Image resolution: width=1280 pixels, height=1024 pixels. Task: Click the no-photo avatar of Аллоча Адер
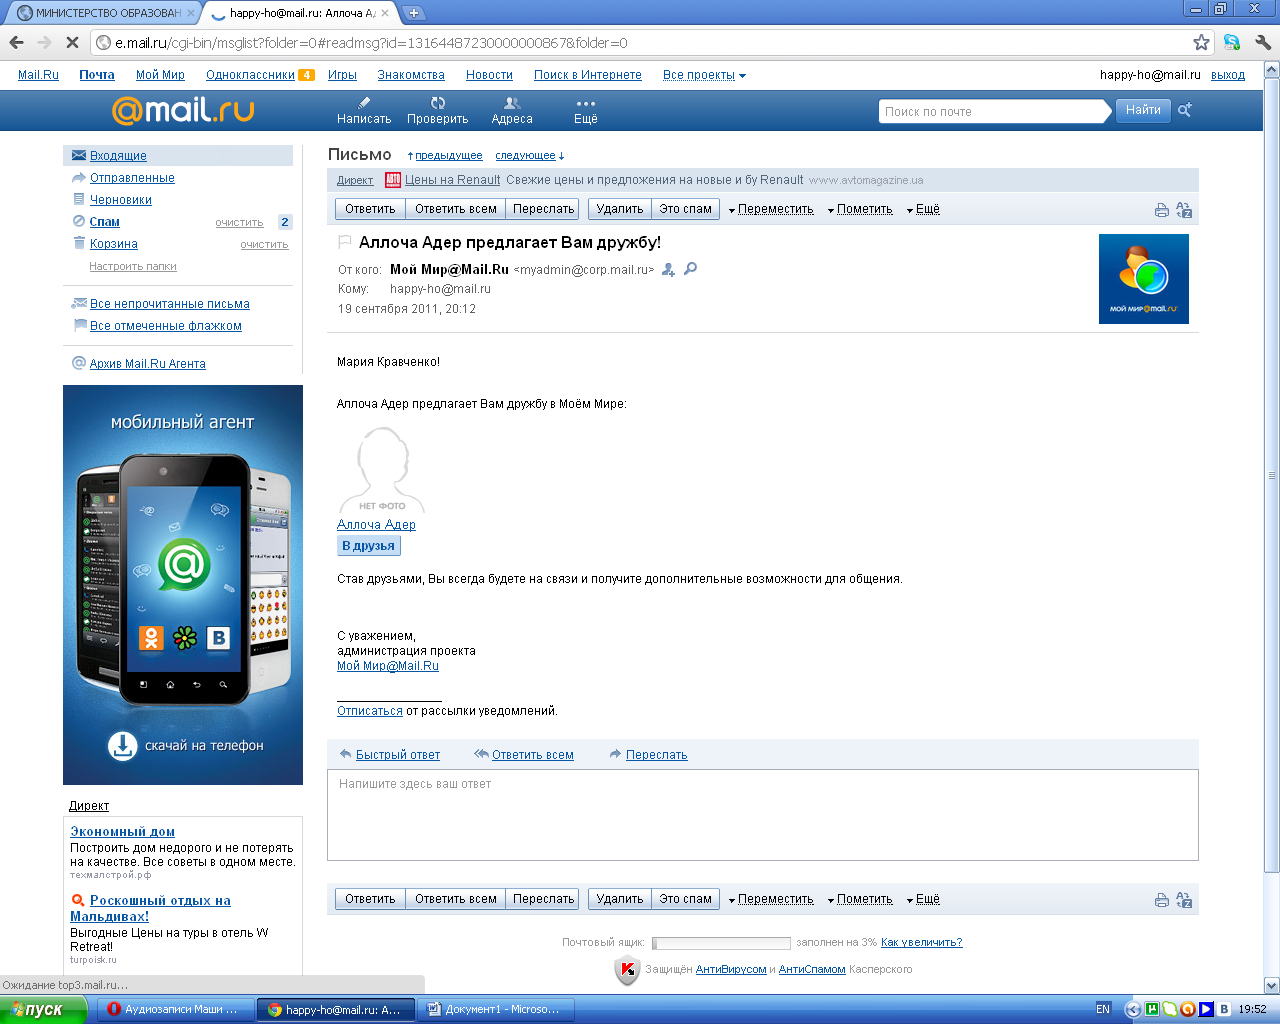(x=382, y=470)
